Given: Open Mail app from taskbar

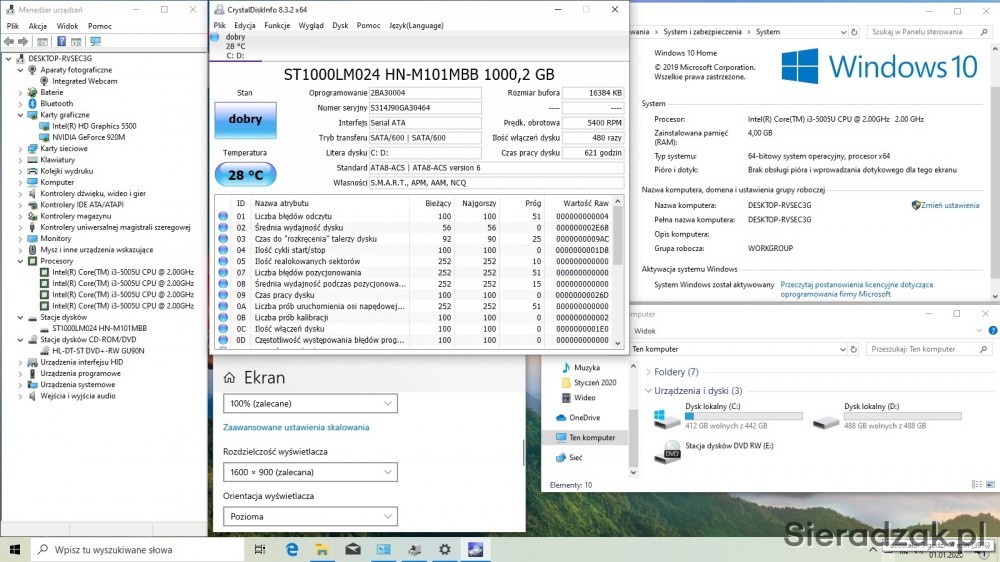Looking at the screenshot, I should tap(353, 549).
